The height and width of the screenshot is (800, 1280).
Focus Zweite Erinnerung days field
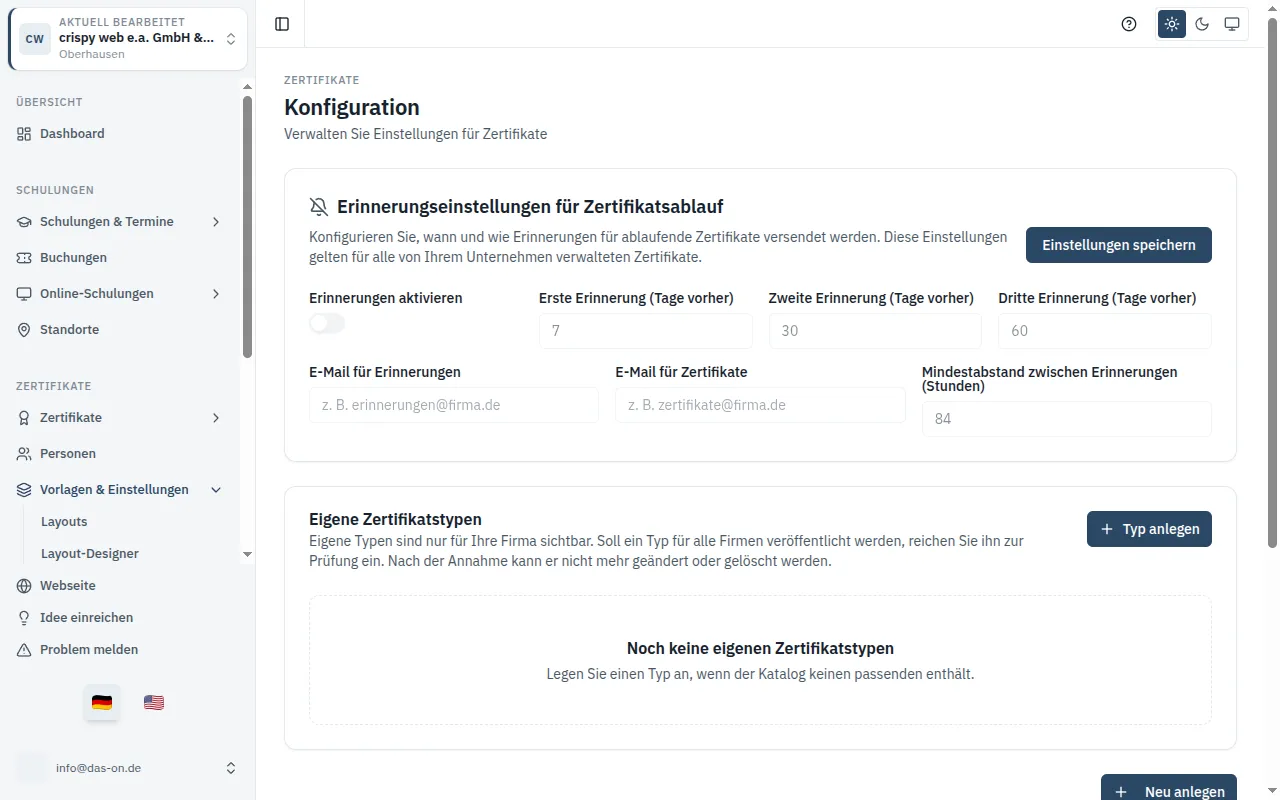875,331
